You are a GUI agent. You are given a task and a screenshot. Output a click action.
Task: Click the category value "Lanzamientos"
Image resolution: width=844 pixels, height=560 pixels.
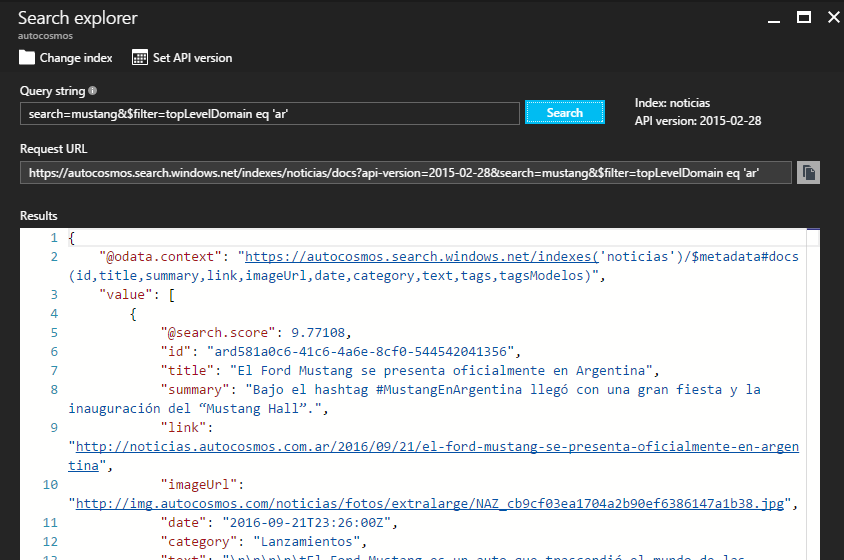[306, 541]
